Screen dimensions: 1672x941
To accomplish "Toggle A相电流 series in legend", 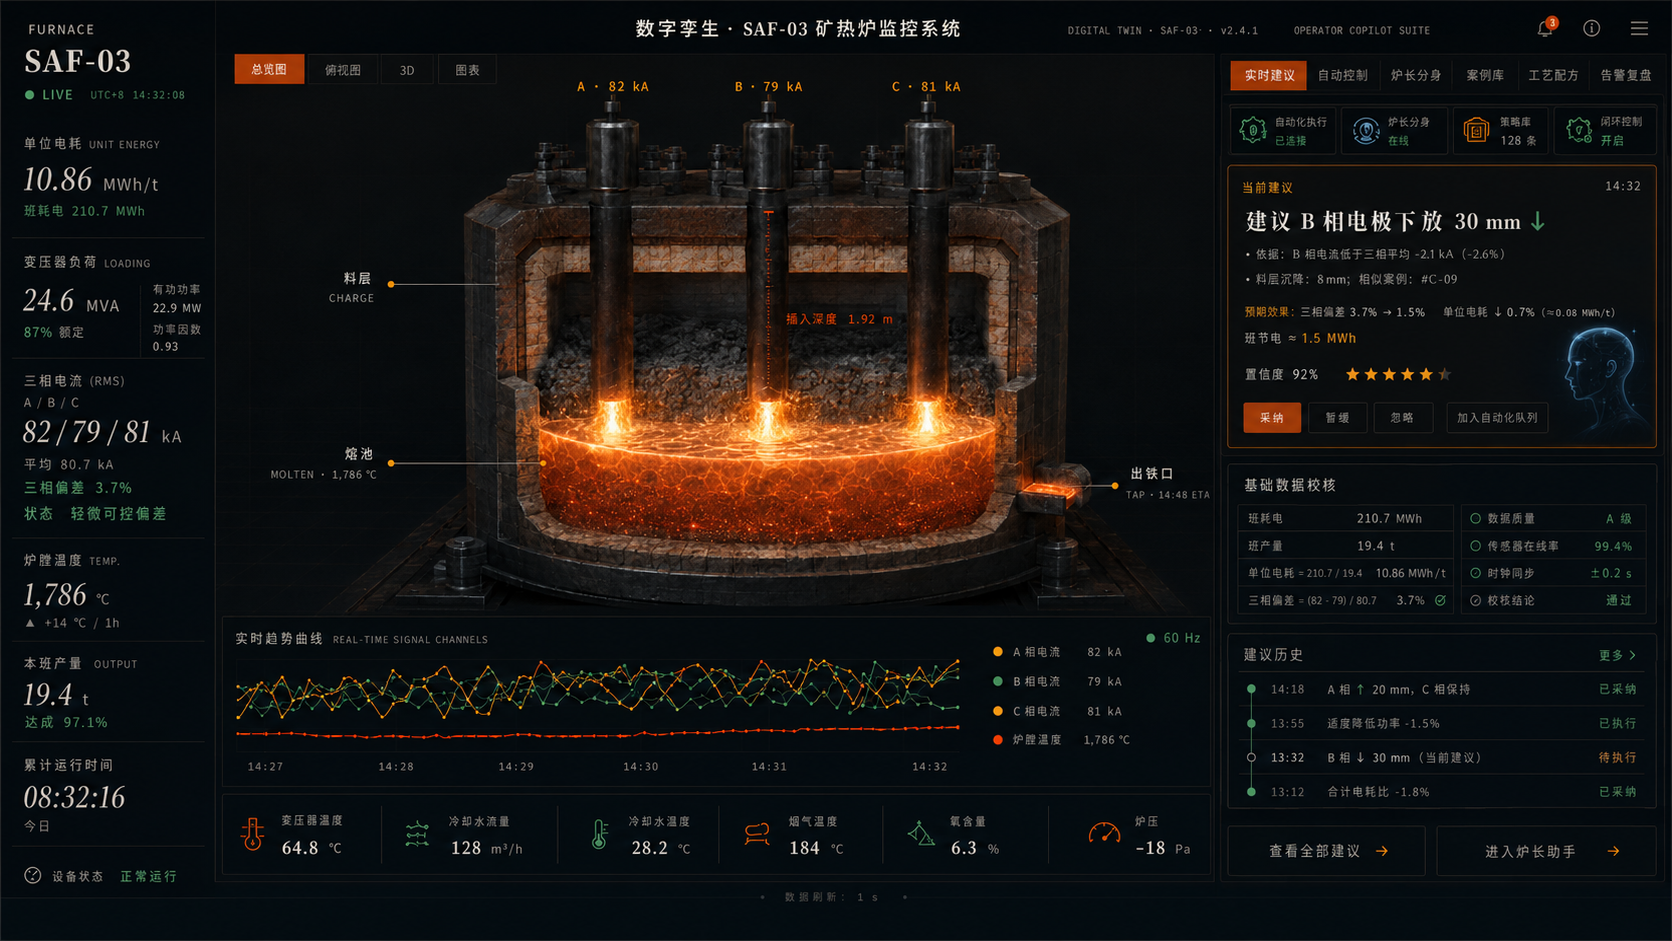I will pos(1057,652).
